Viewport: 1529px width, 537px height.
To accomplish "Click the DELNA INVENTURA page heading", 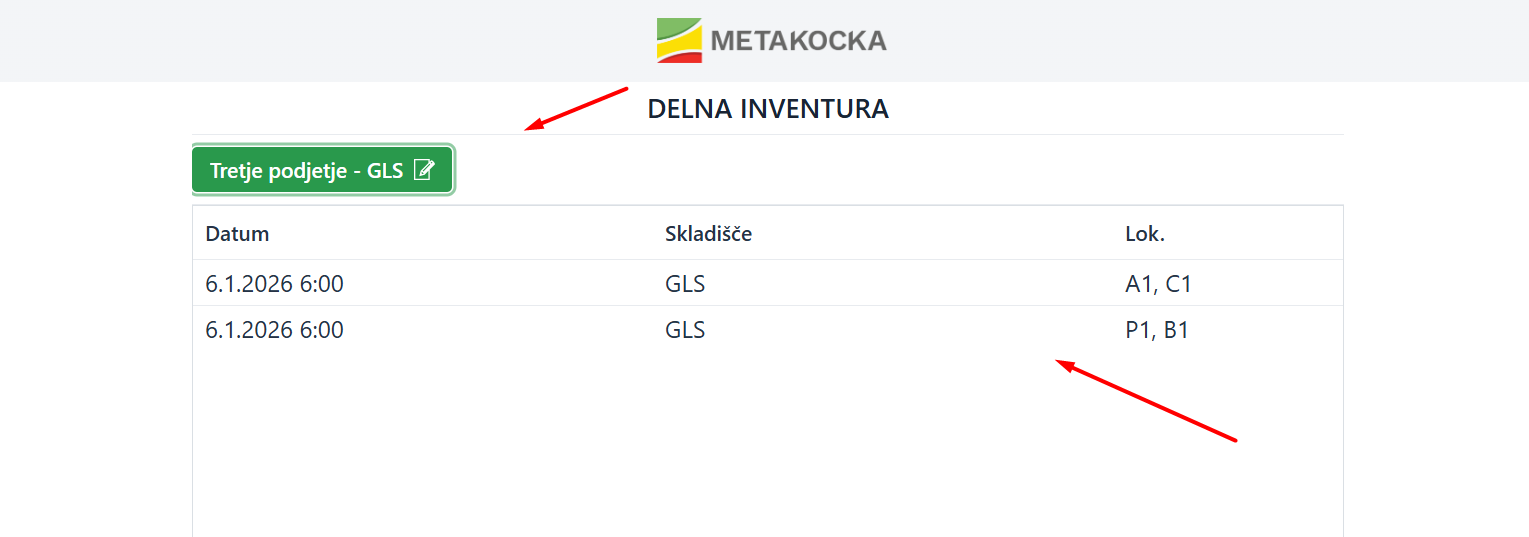I will click(x=768, y=109).
